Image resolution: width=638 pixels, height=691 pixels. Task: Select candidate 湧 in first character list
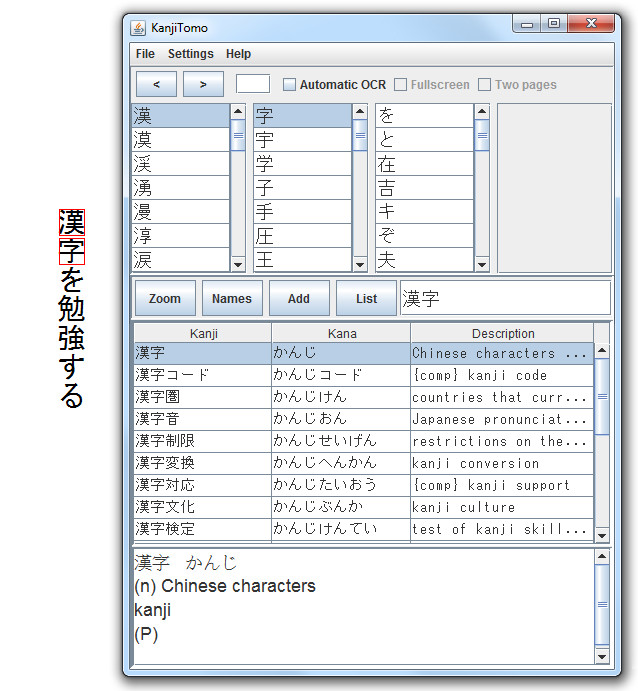[x=180, y=188]
